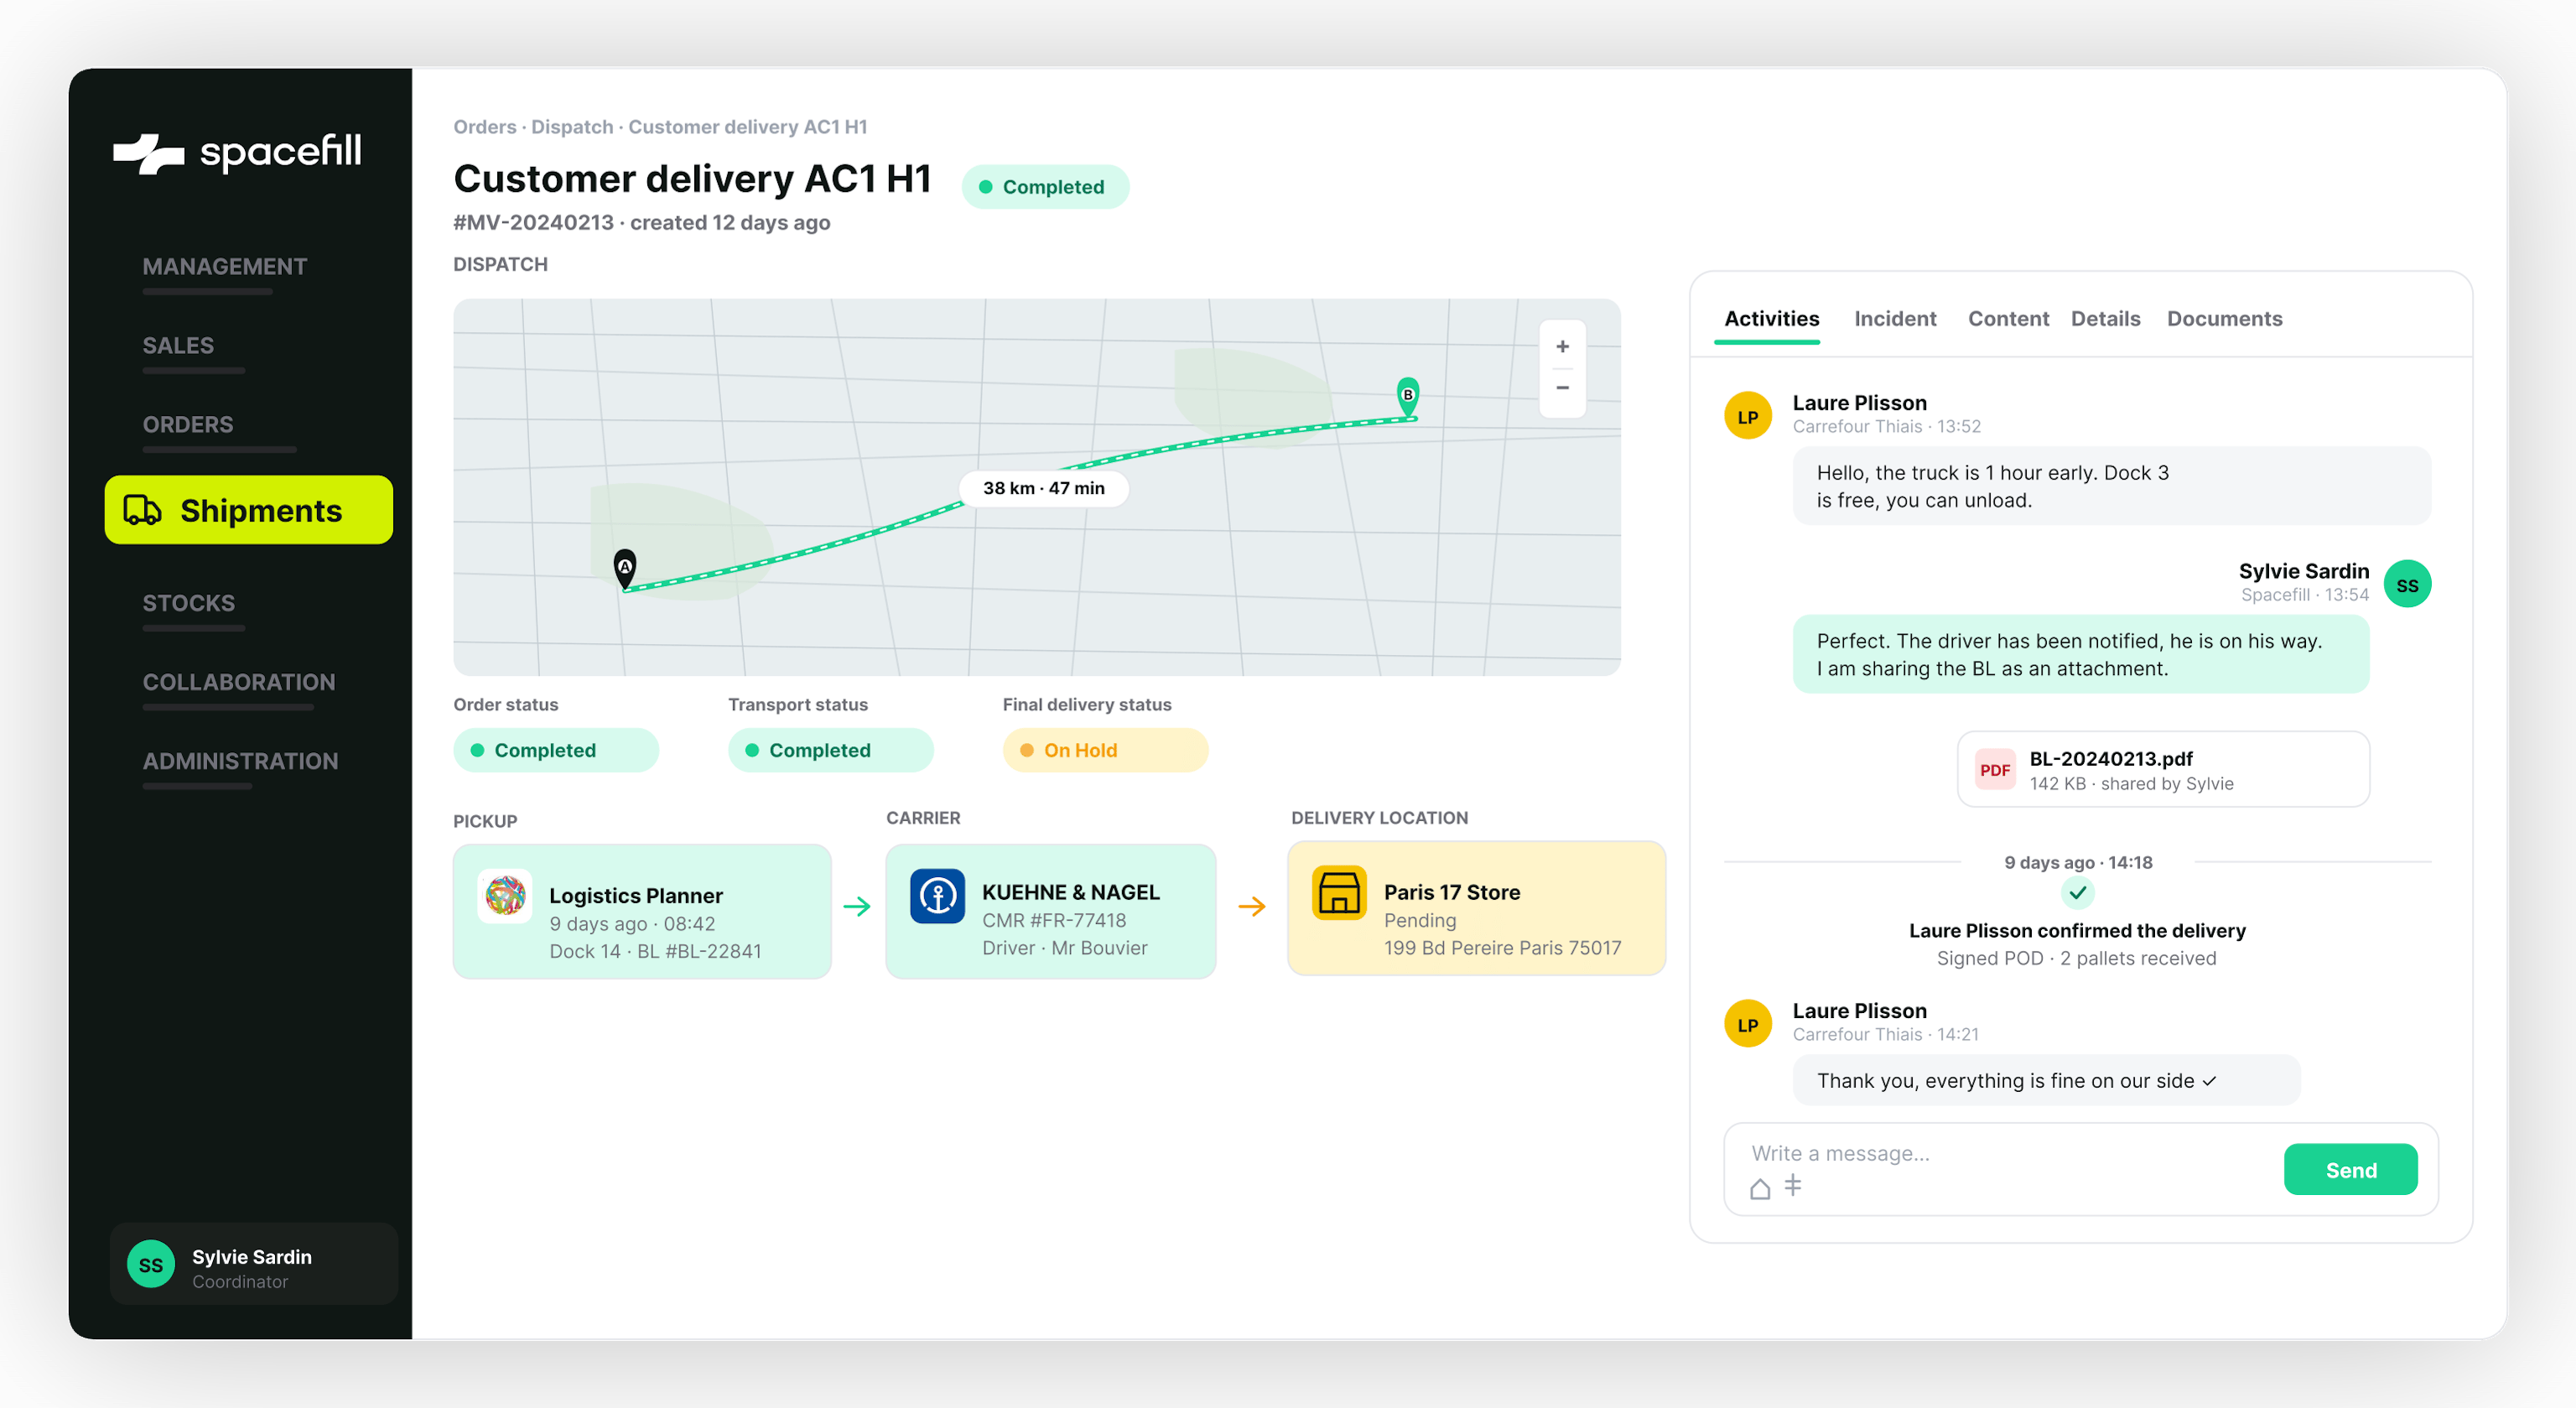Click the 'Driver · Mr Bouvier' text
2576x1408 pixels.
point(1064,947)
